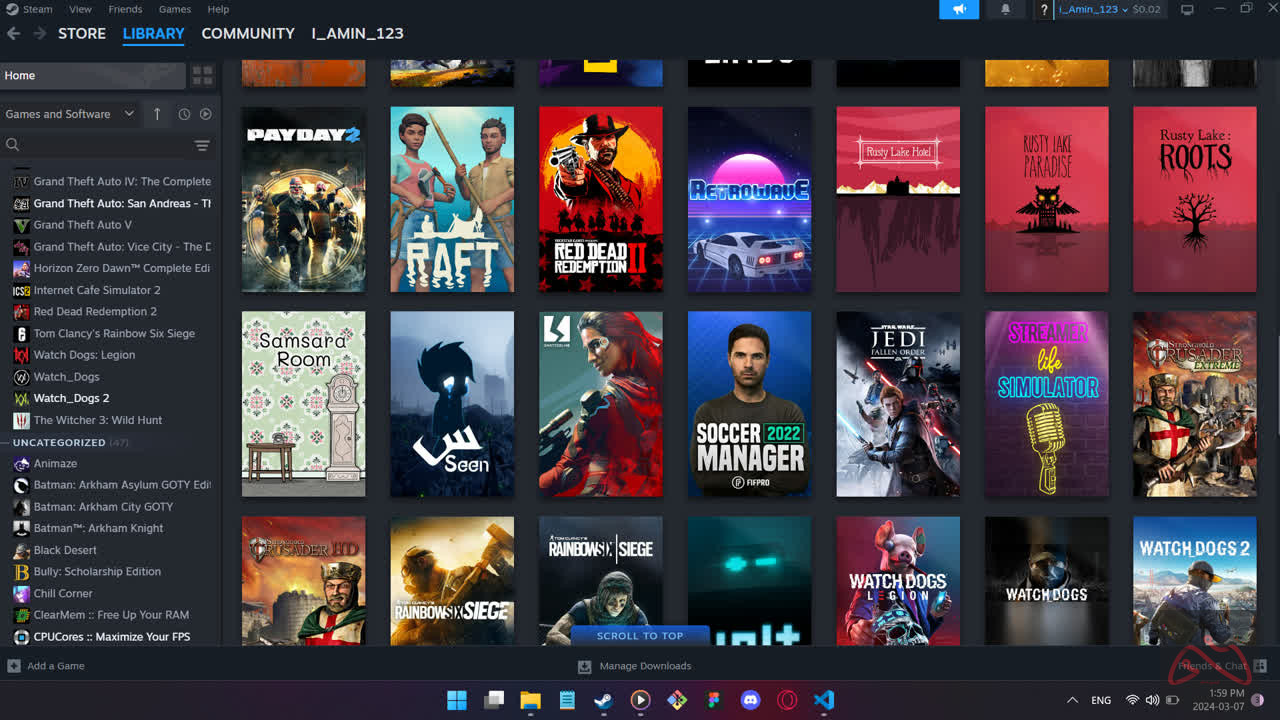
Task: Click the announcements megaphone icon
Action: [958, 10]
